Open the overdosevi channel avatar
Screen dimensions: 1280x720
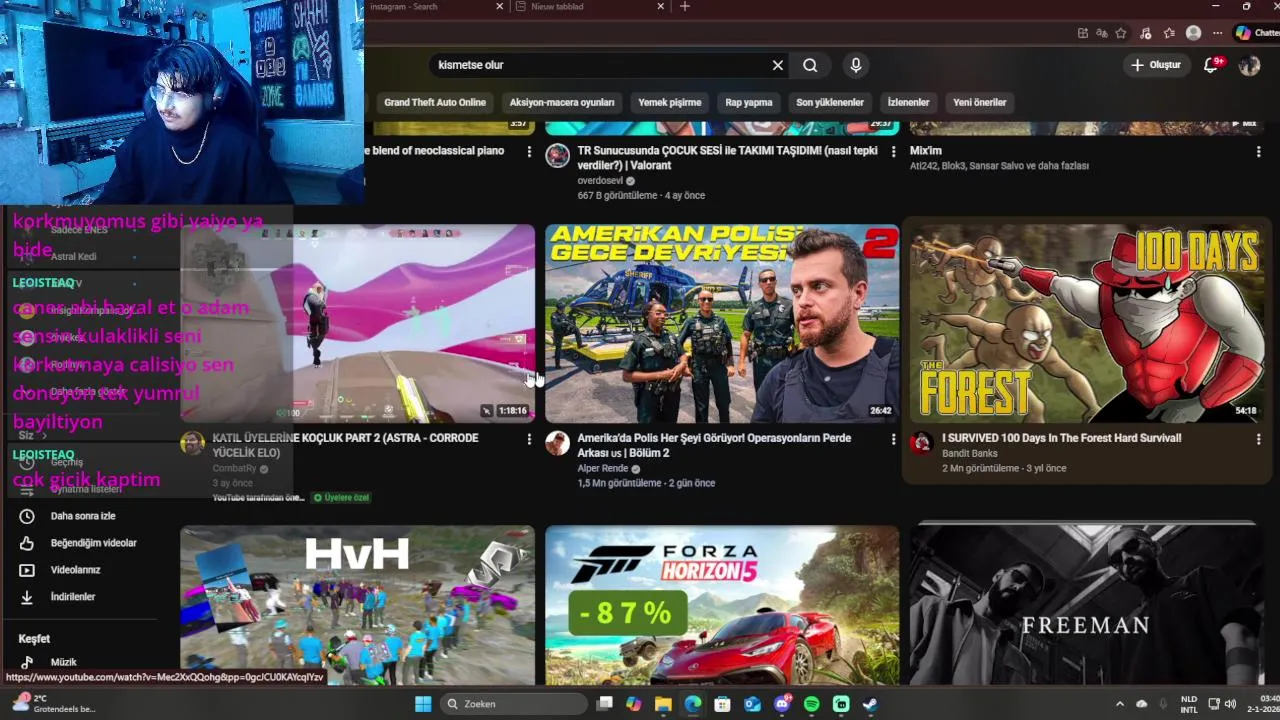(x=557, y=156)
